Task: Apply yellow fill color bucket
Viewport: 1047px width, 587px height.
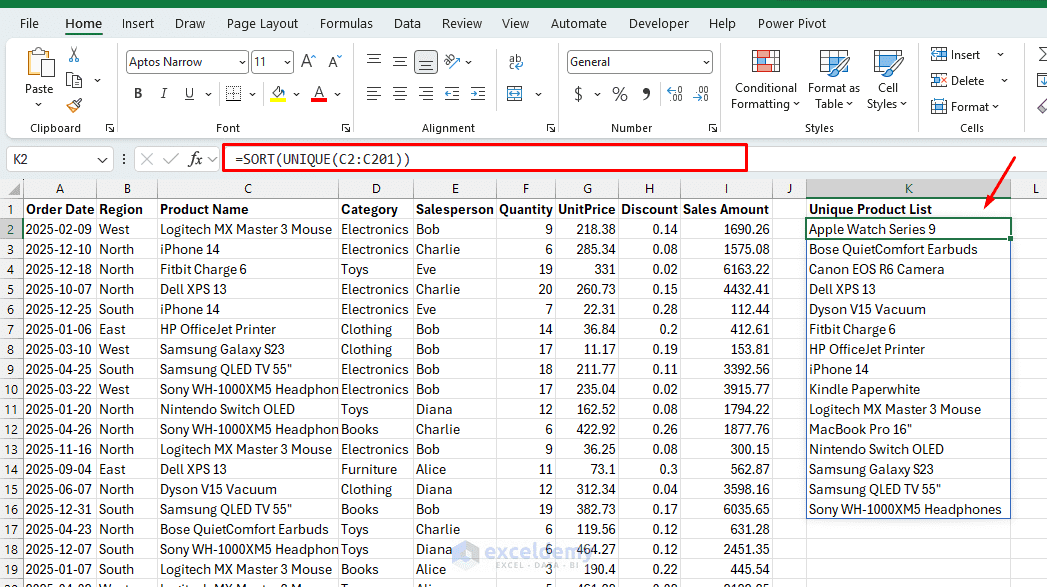Action: (x=278, y=93)
